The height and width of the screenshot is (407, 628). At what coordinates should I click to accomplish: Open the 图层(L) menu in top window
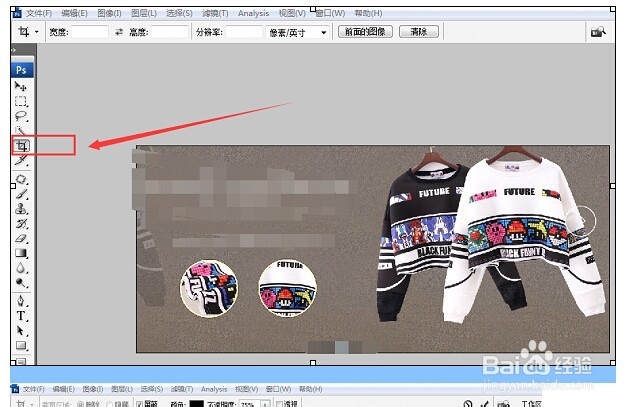pos(144,13)
